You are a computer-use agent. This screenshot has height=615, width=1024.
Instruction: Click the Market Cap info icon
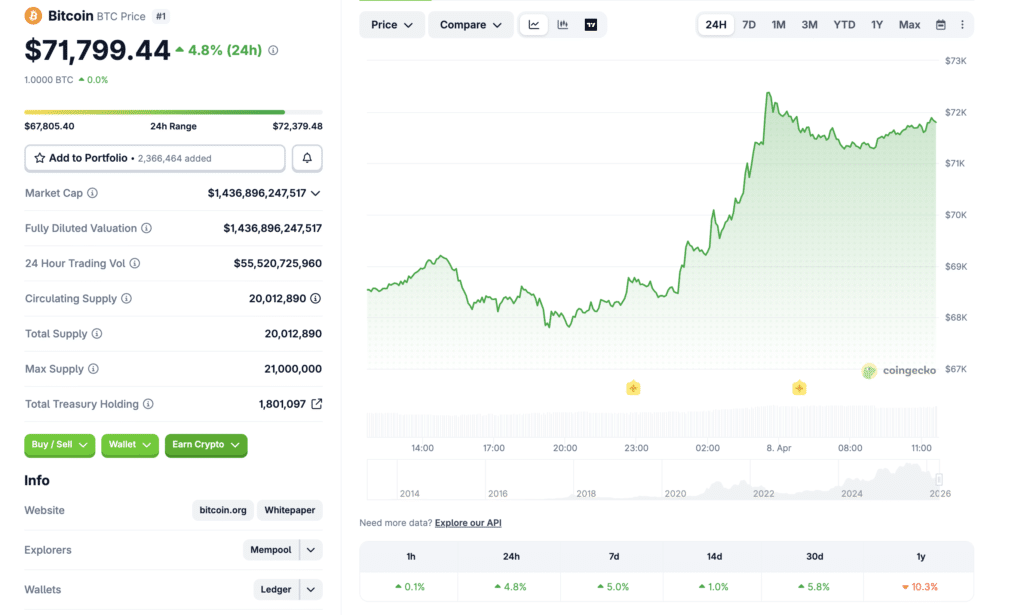tap(94, 193)
